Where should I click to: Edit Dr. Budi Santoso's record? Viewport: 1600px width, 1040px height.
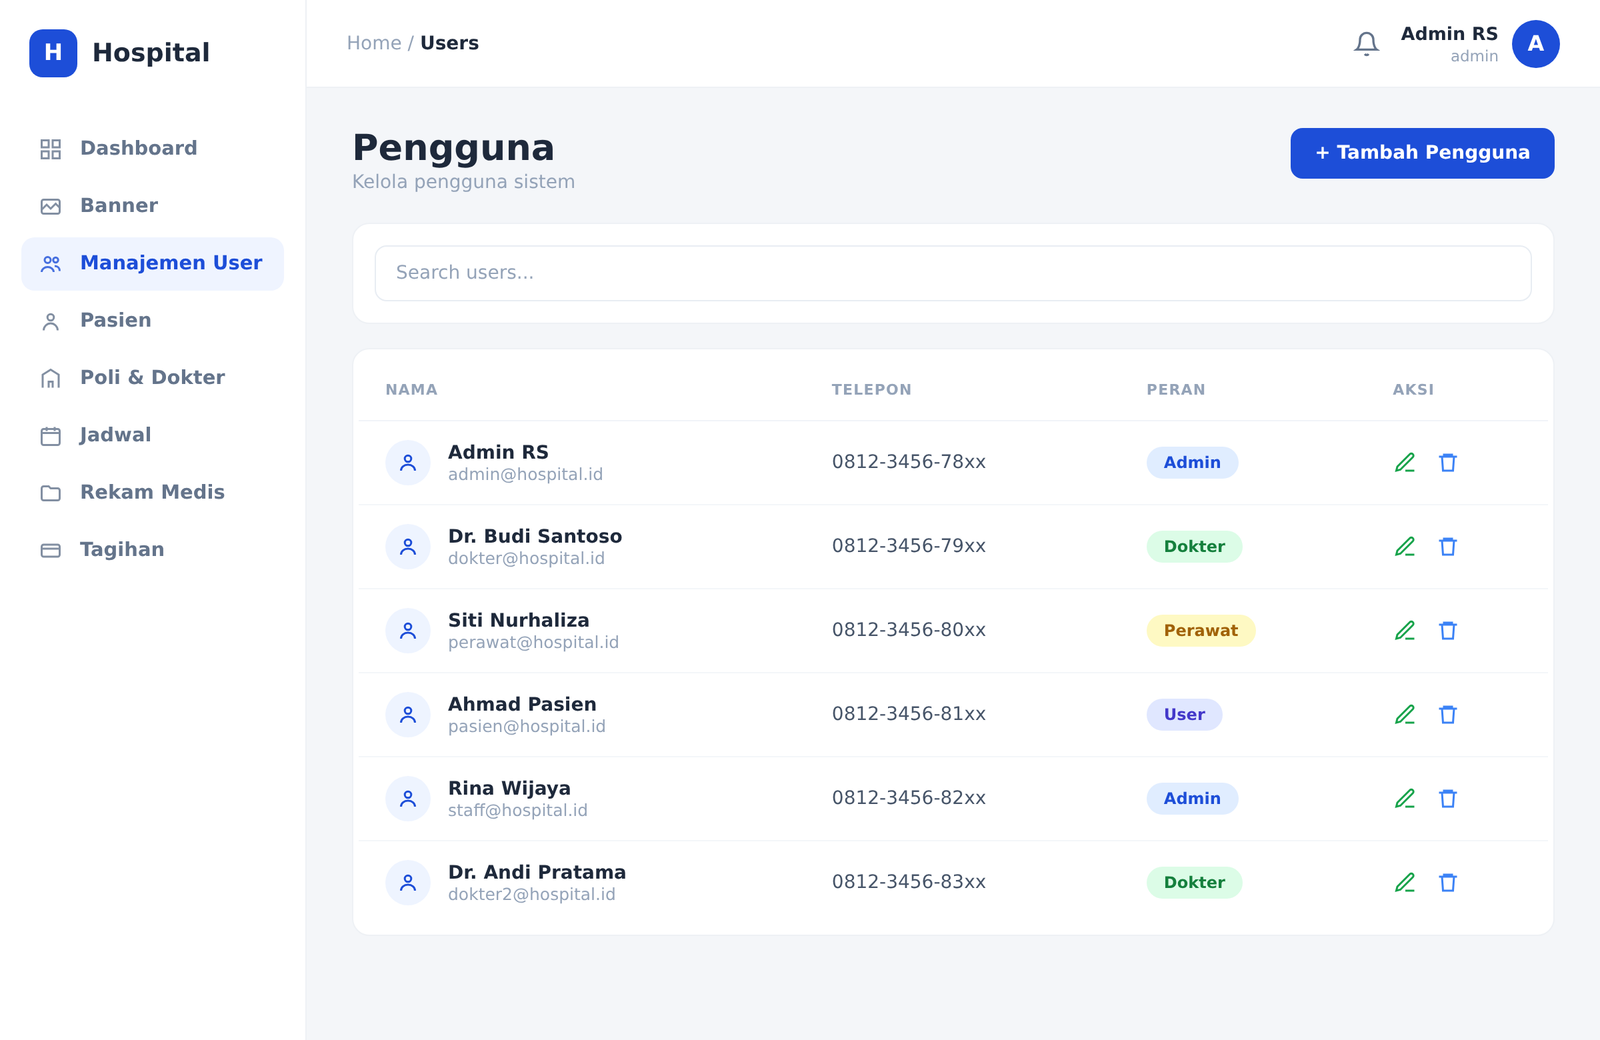click(x=1405, y=546)
